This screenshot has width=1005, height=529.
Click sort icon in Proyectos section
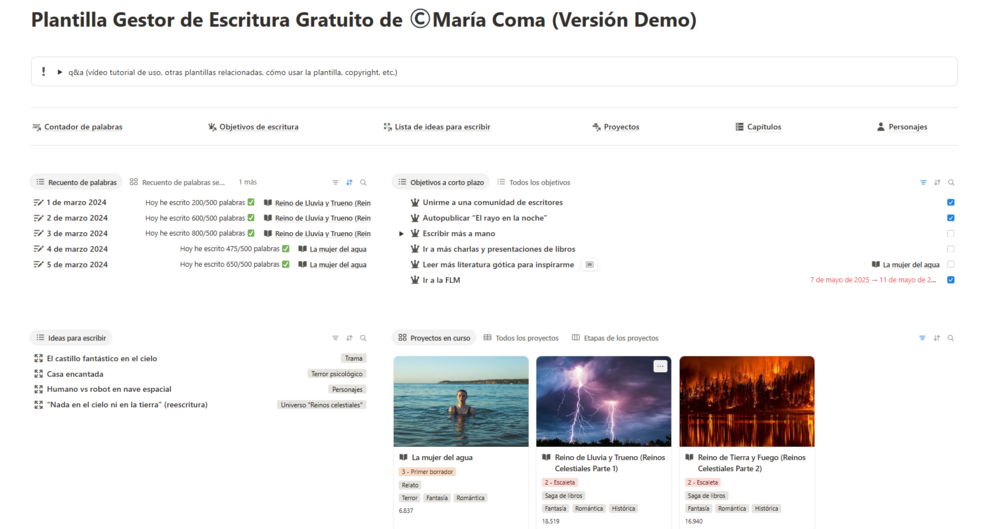(936, 338)
